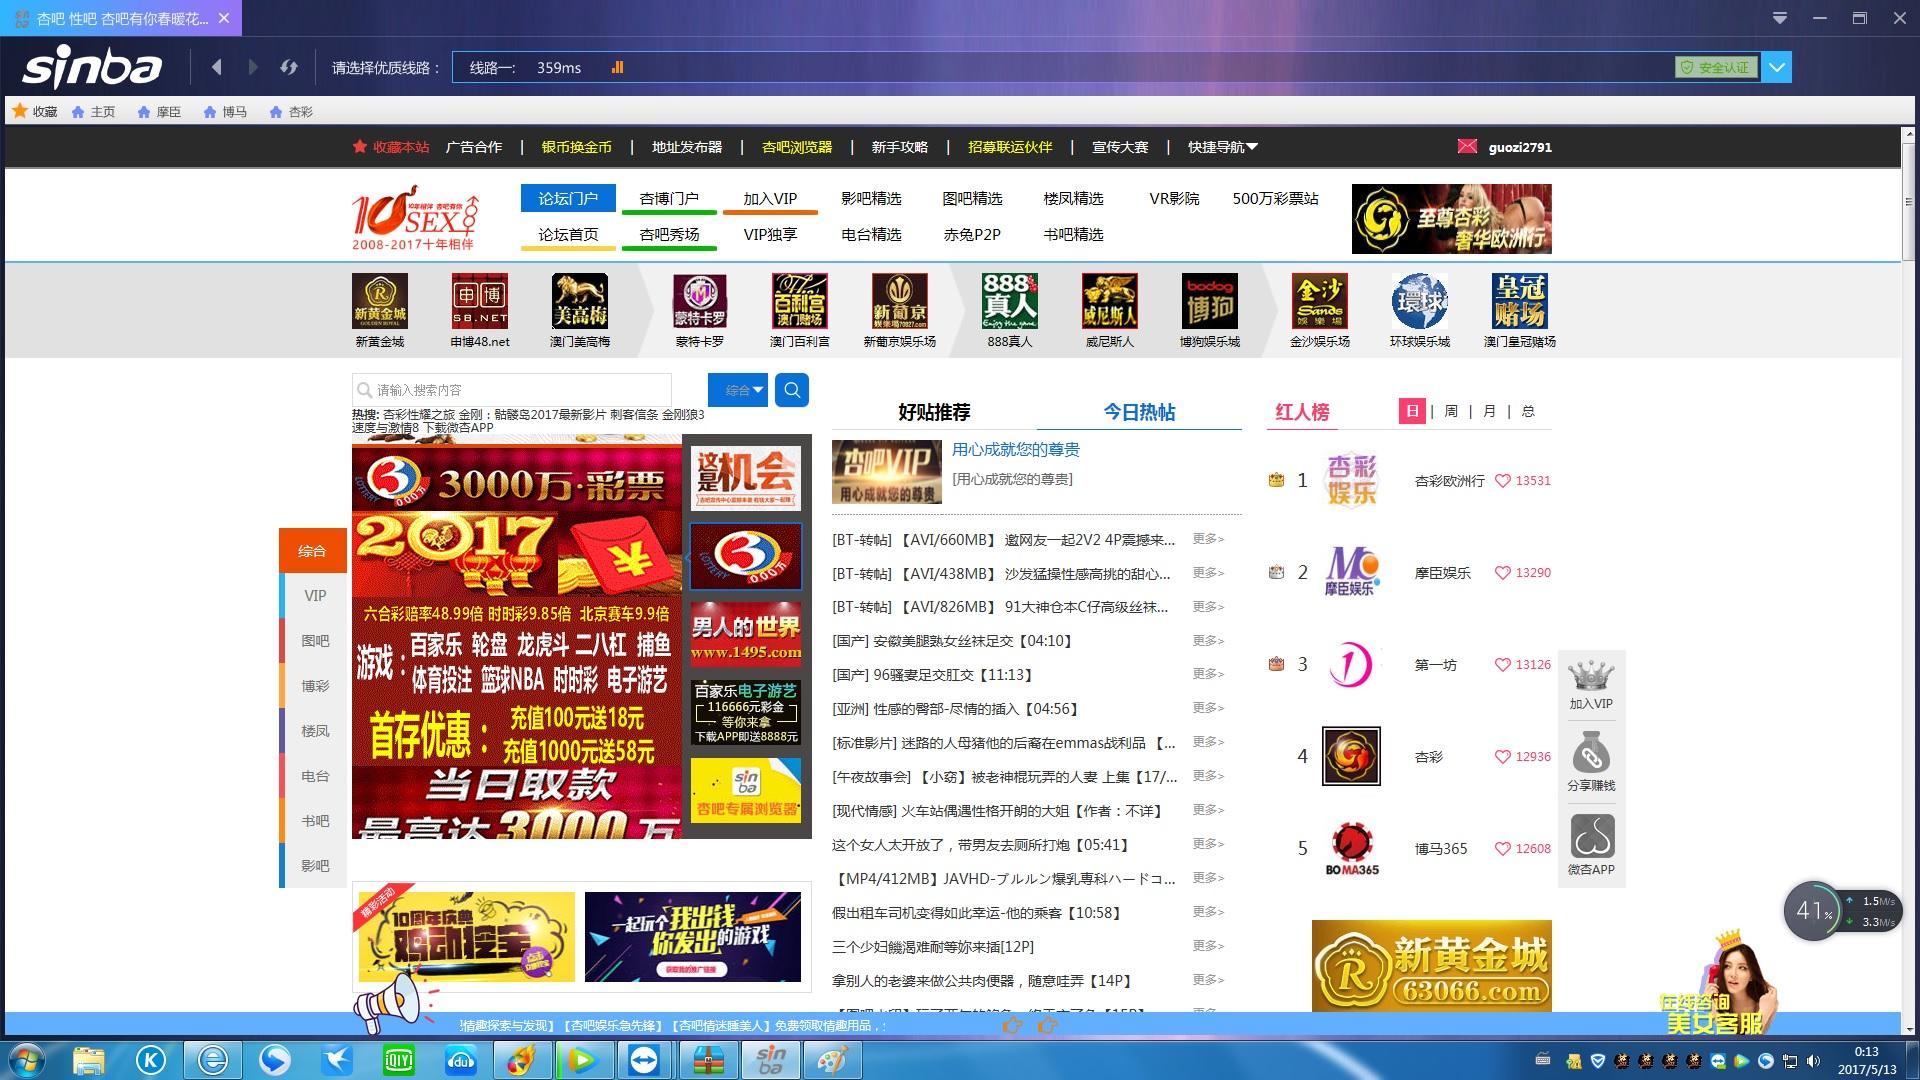
Task: Expand the 快捷导航 dropdown menu
Action: tap(1222, 147)
